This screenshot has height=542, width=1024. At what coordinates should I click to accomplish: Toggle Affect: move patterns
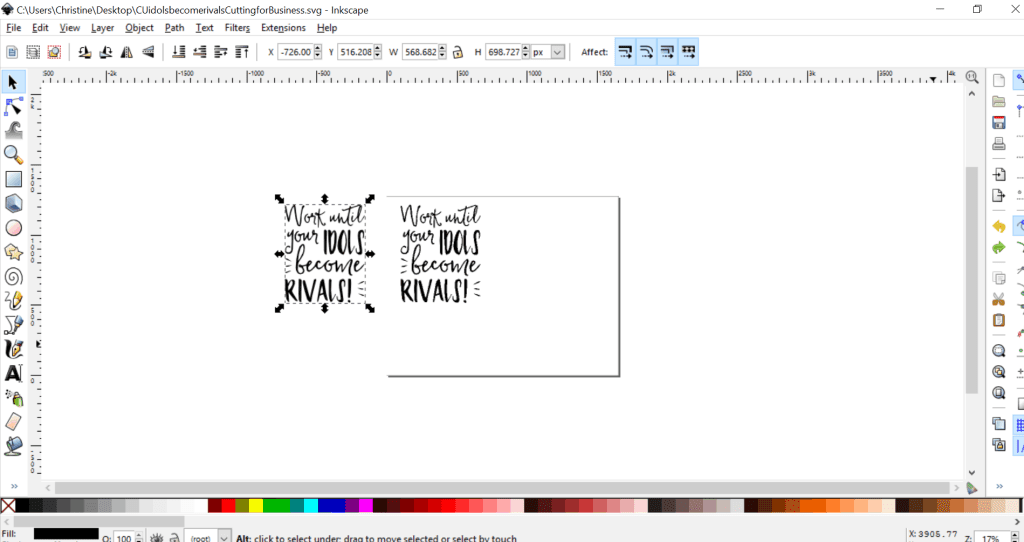coord(688,52)
